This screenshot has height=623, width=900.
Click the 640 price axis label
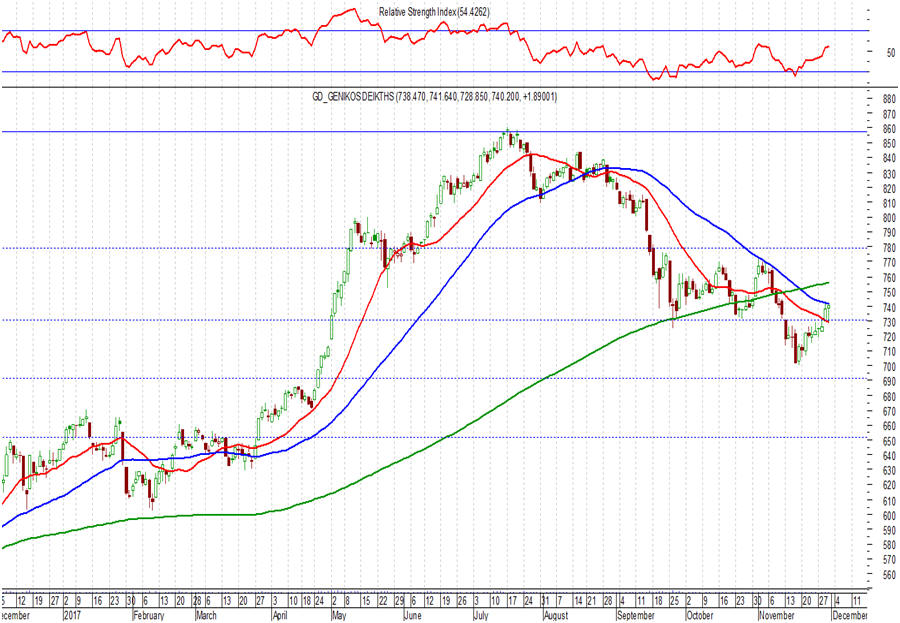click(889, 456)
